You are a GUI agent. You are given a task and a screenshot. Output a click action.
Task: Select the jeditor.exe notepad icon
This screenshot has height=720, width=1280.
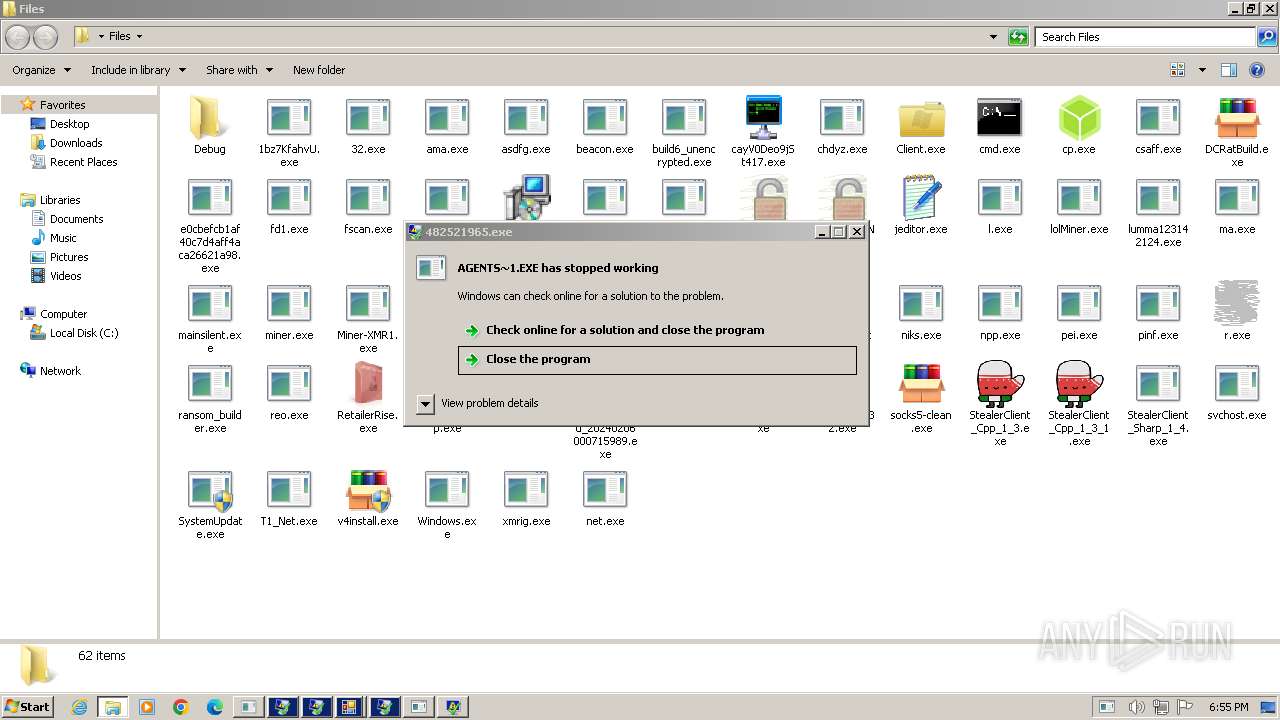pos(921,198)
